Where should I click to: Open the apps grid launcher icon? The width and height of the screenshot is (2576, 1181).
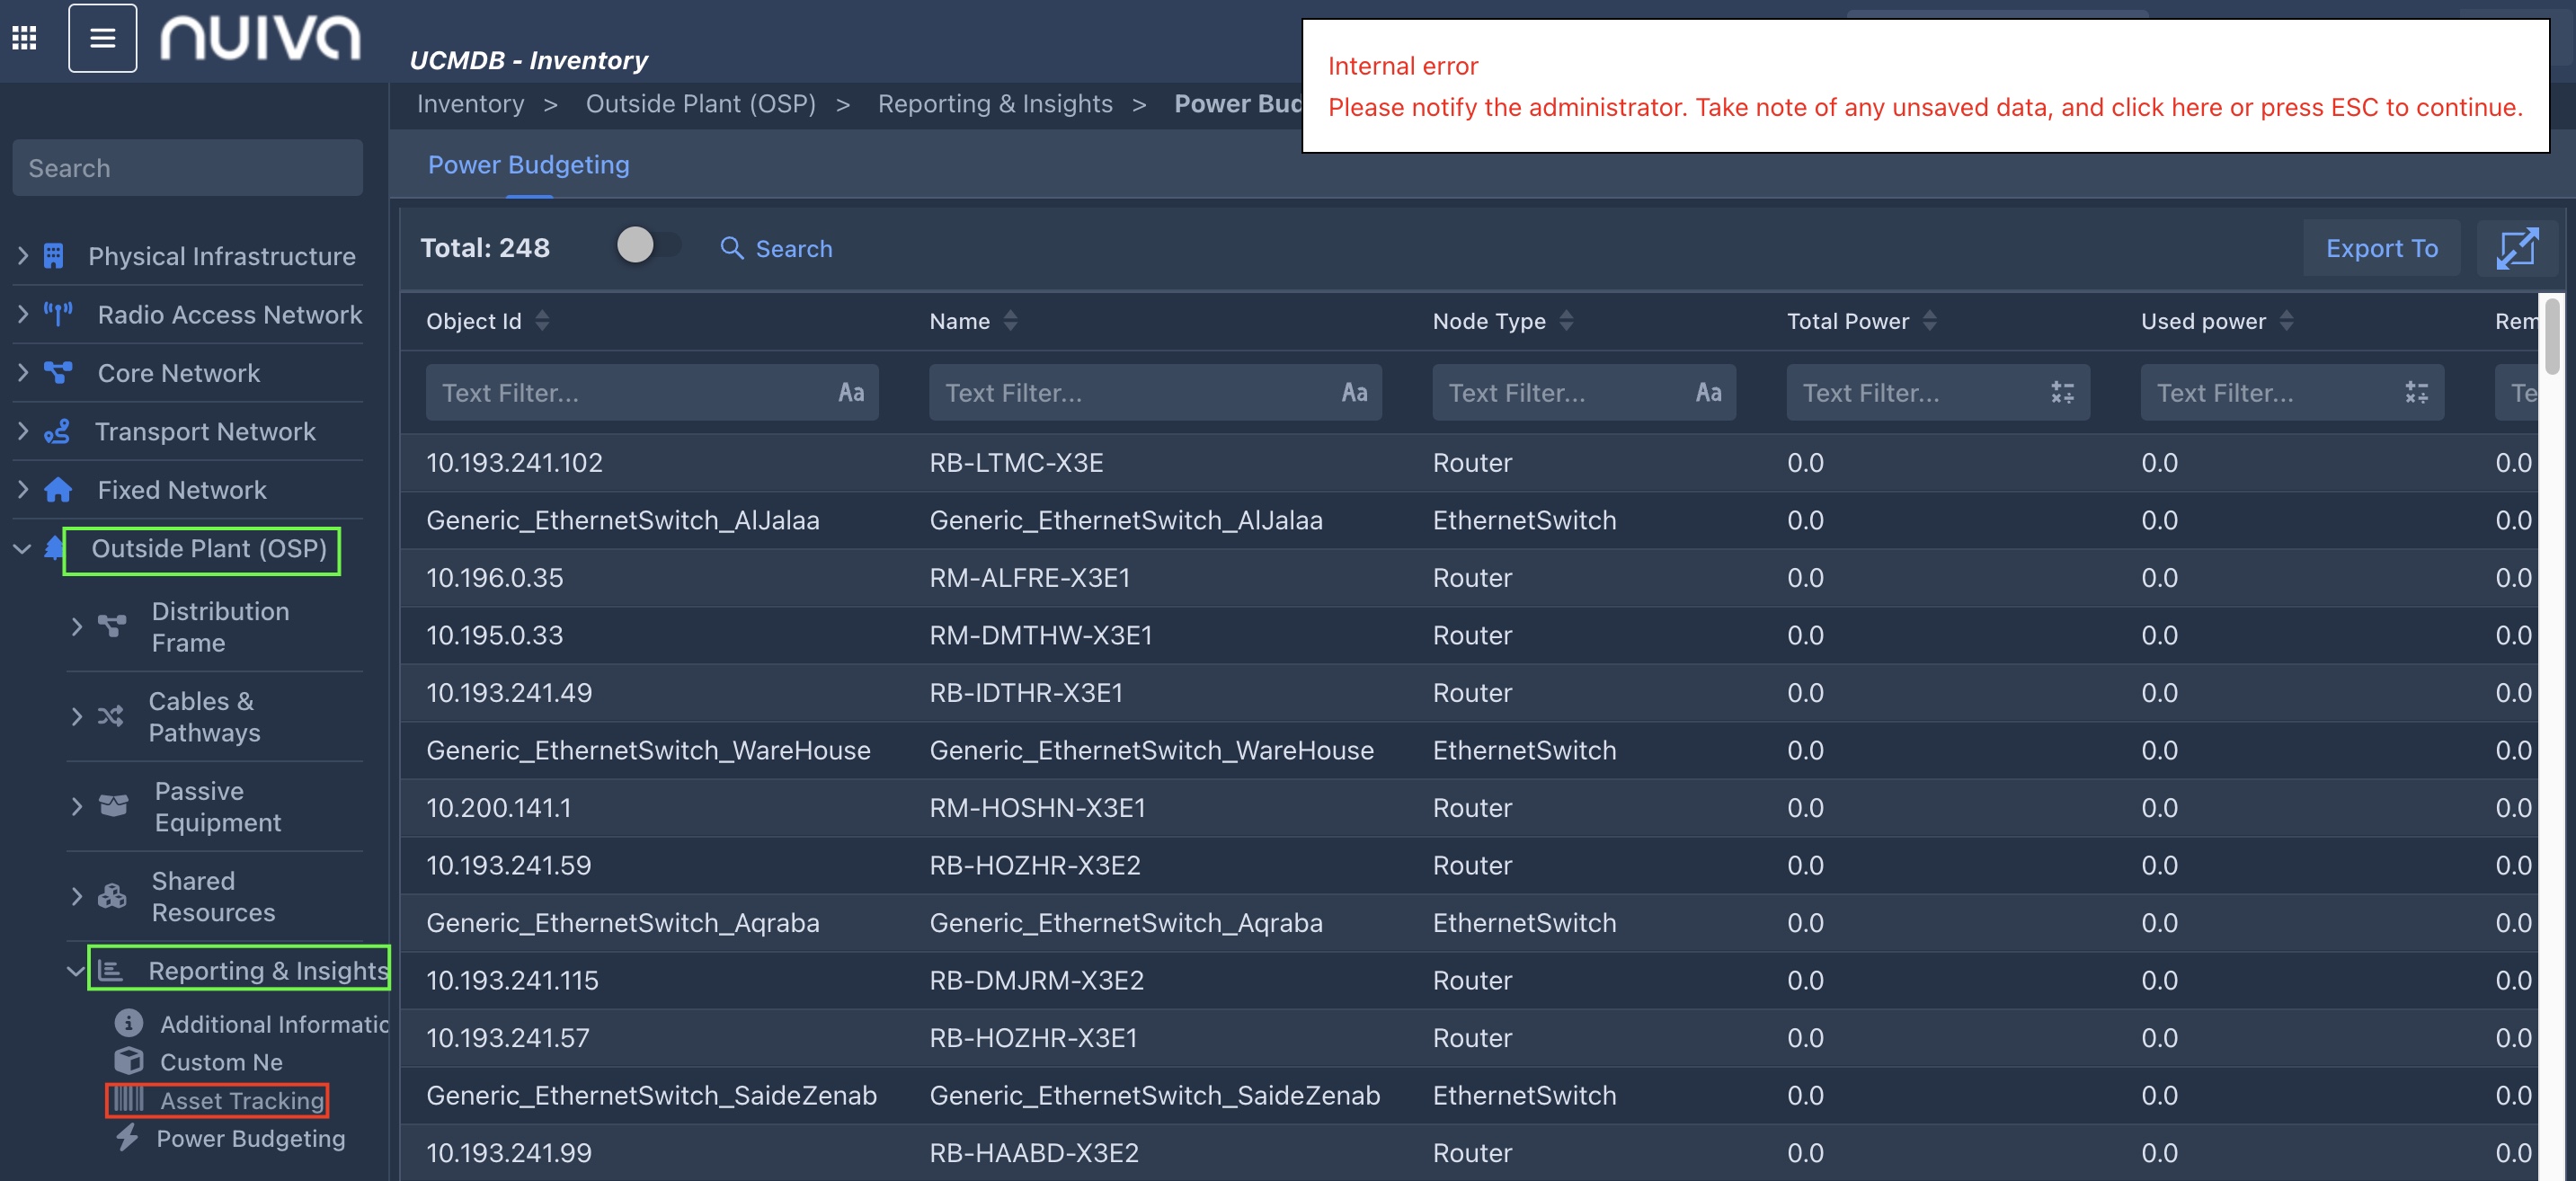24,38
